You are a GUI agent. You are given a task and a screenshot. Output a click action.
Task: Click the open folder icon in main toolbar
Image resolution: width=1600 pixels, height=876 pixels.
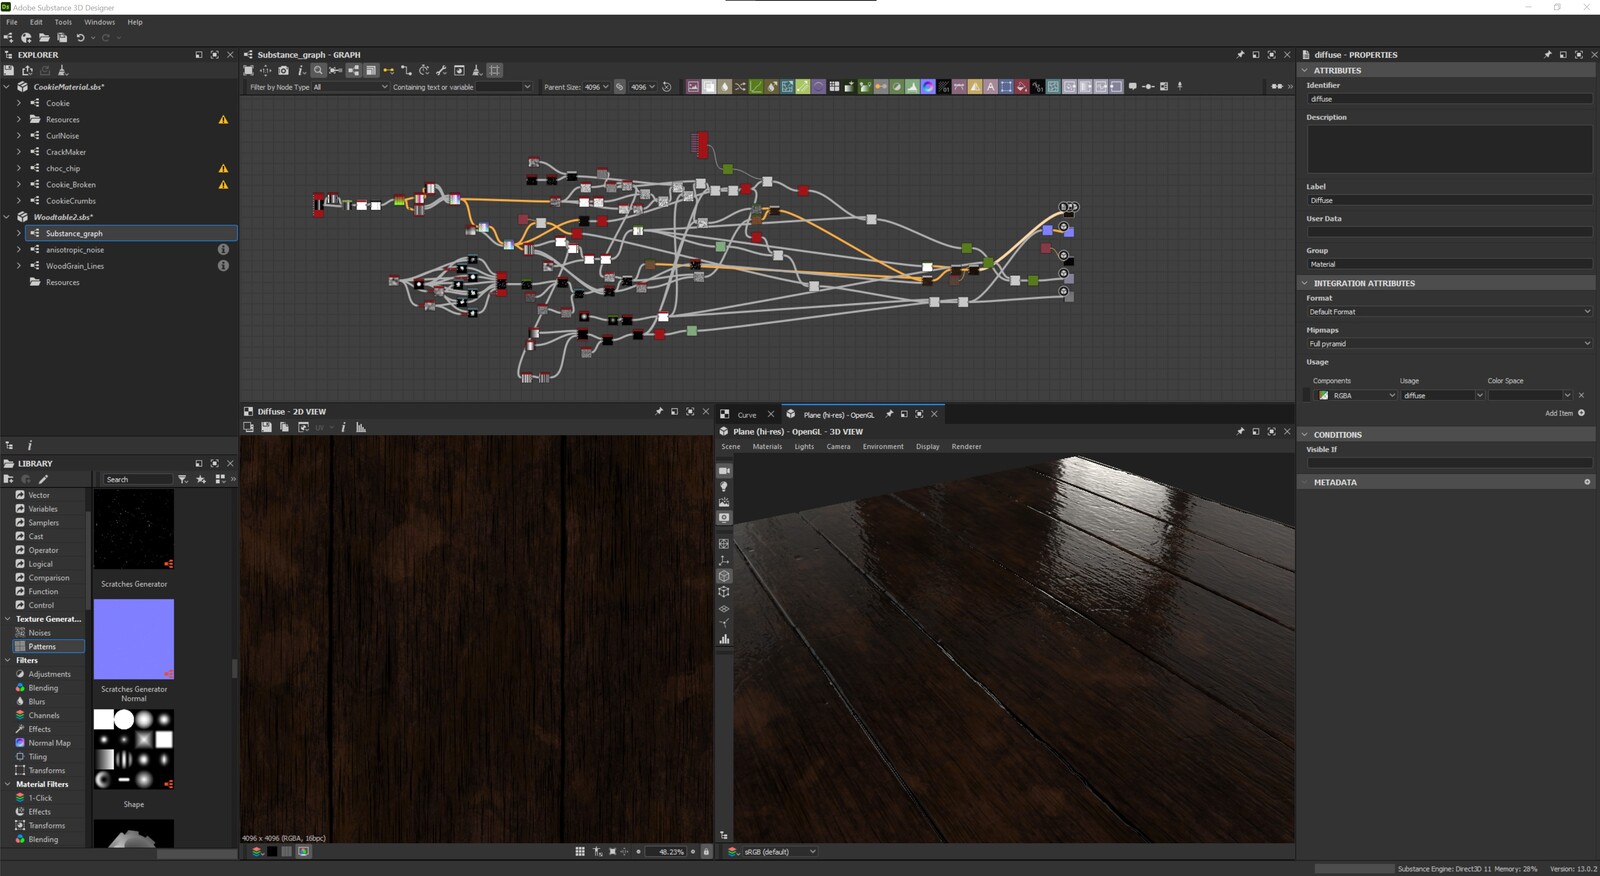[x=44, y=38]
